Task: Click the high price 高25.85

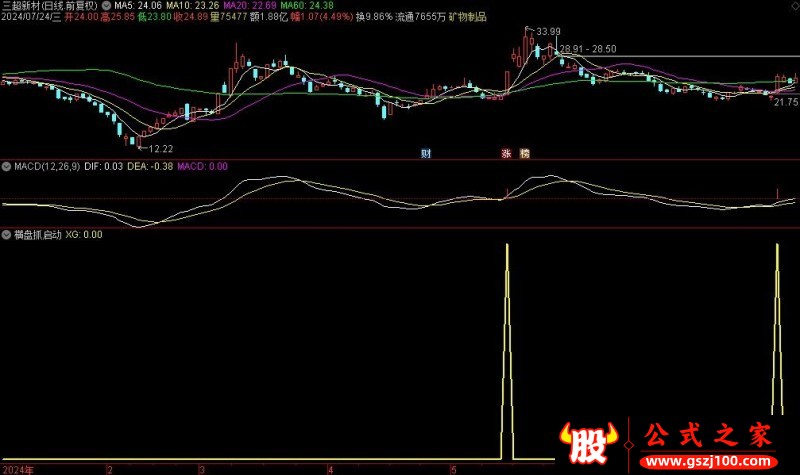Action: (118, 17)
